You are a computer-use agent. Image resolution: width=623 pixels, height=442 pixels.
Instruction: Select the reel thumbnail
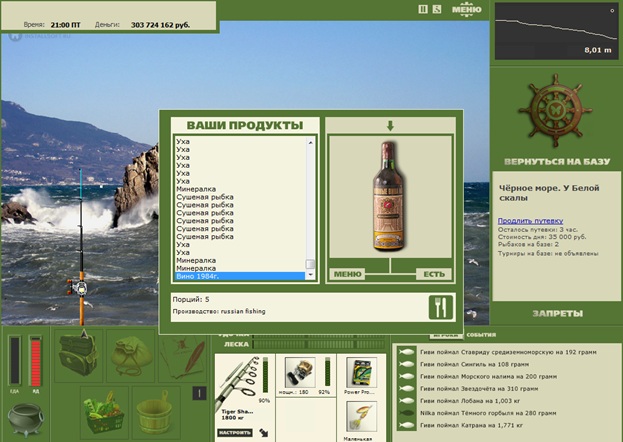tap(300, 372)
